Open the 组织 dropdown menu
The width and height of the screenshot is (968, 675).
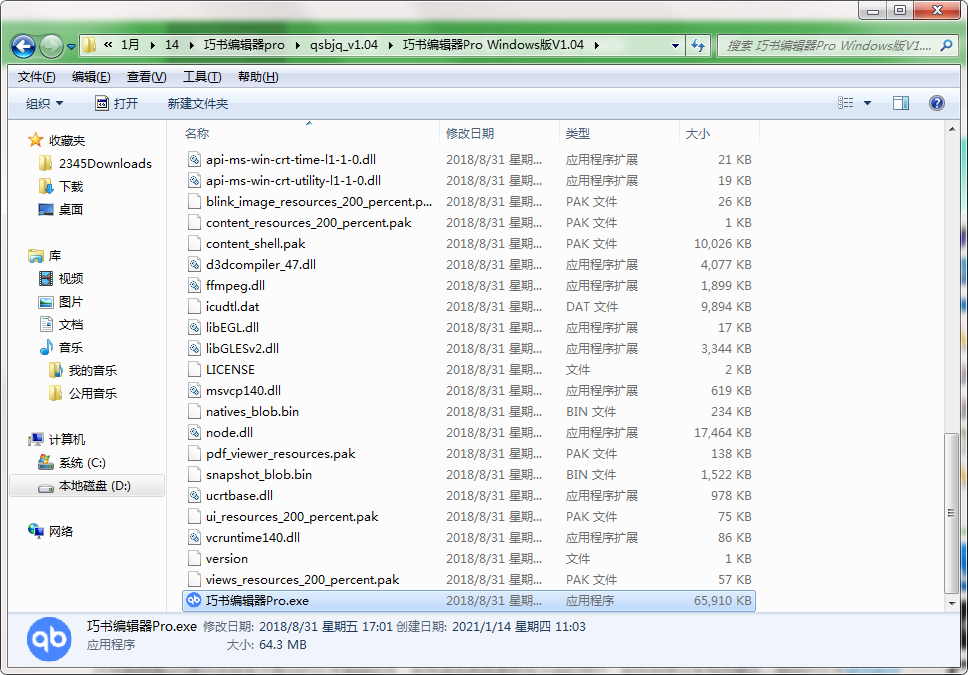[x=44, y=103]
